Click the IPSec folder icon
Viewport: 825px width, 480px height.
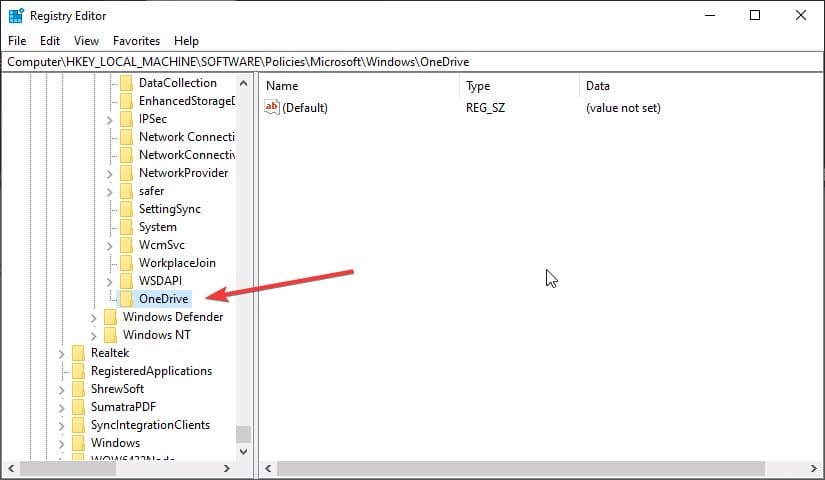click(126, 119)
